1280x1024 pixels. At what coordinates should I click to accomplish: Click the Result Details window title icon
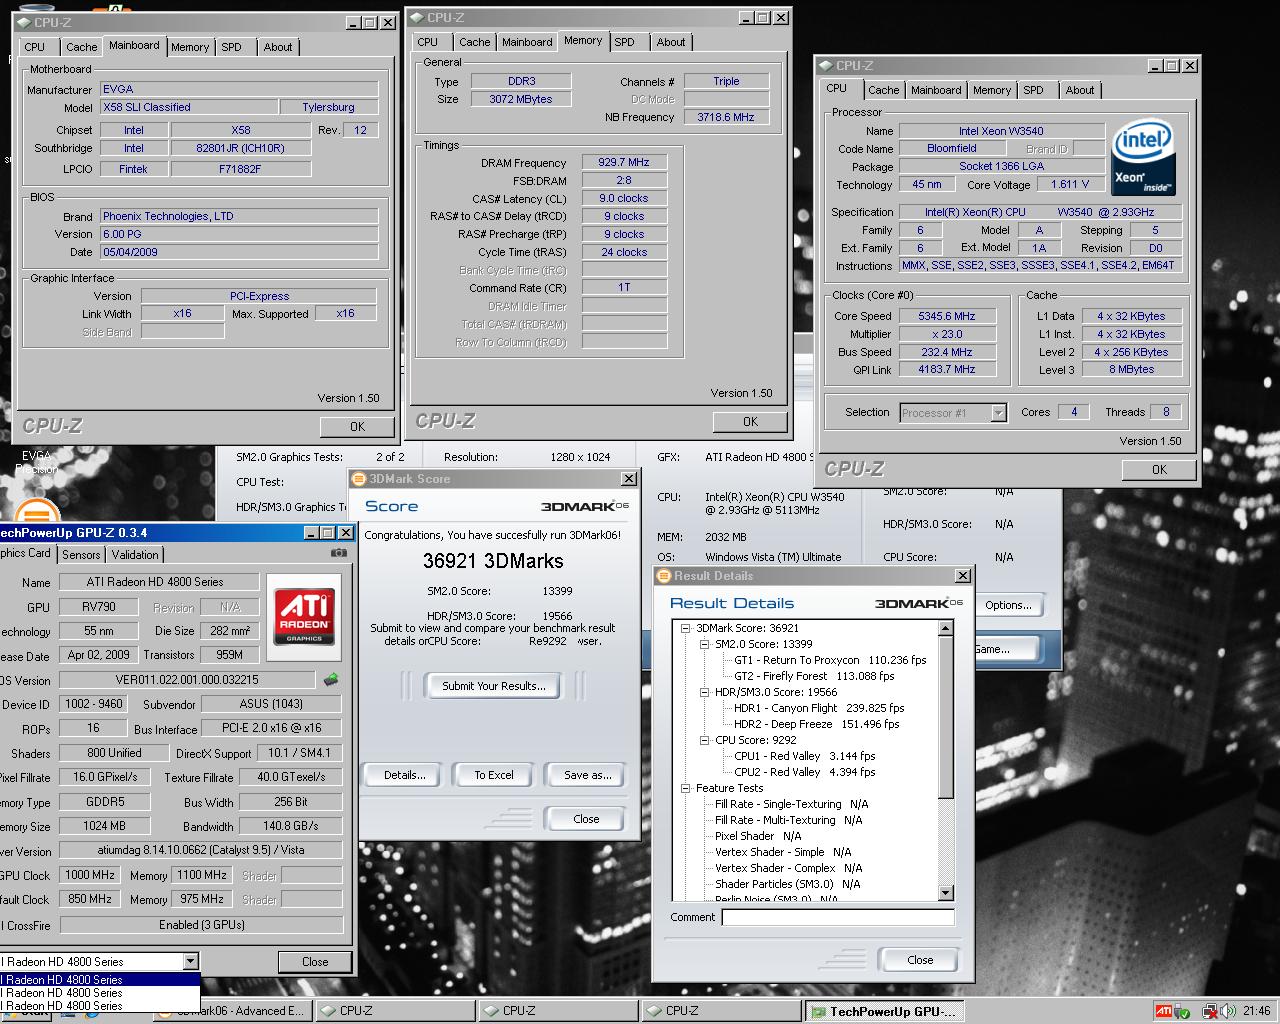click(x=664, y=576)
